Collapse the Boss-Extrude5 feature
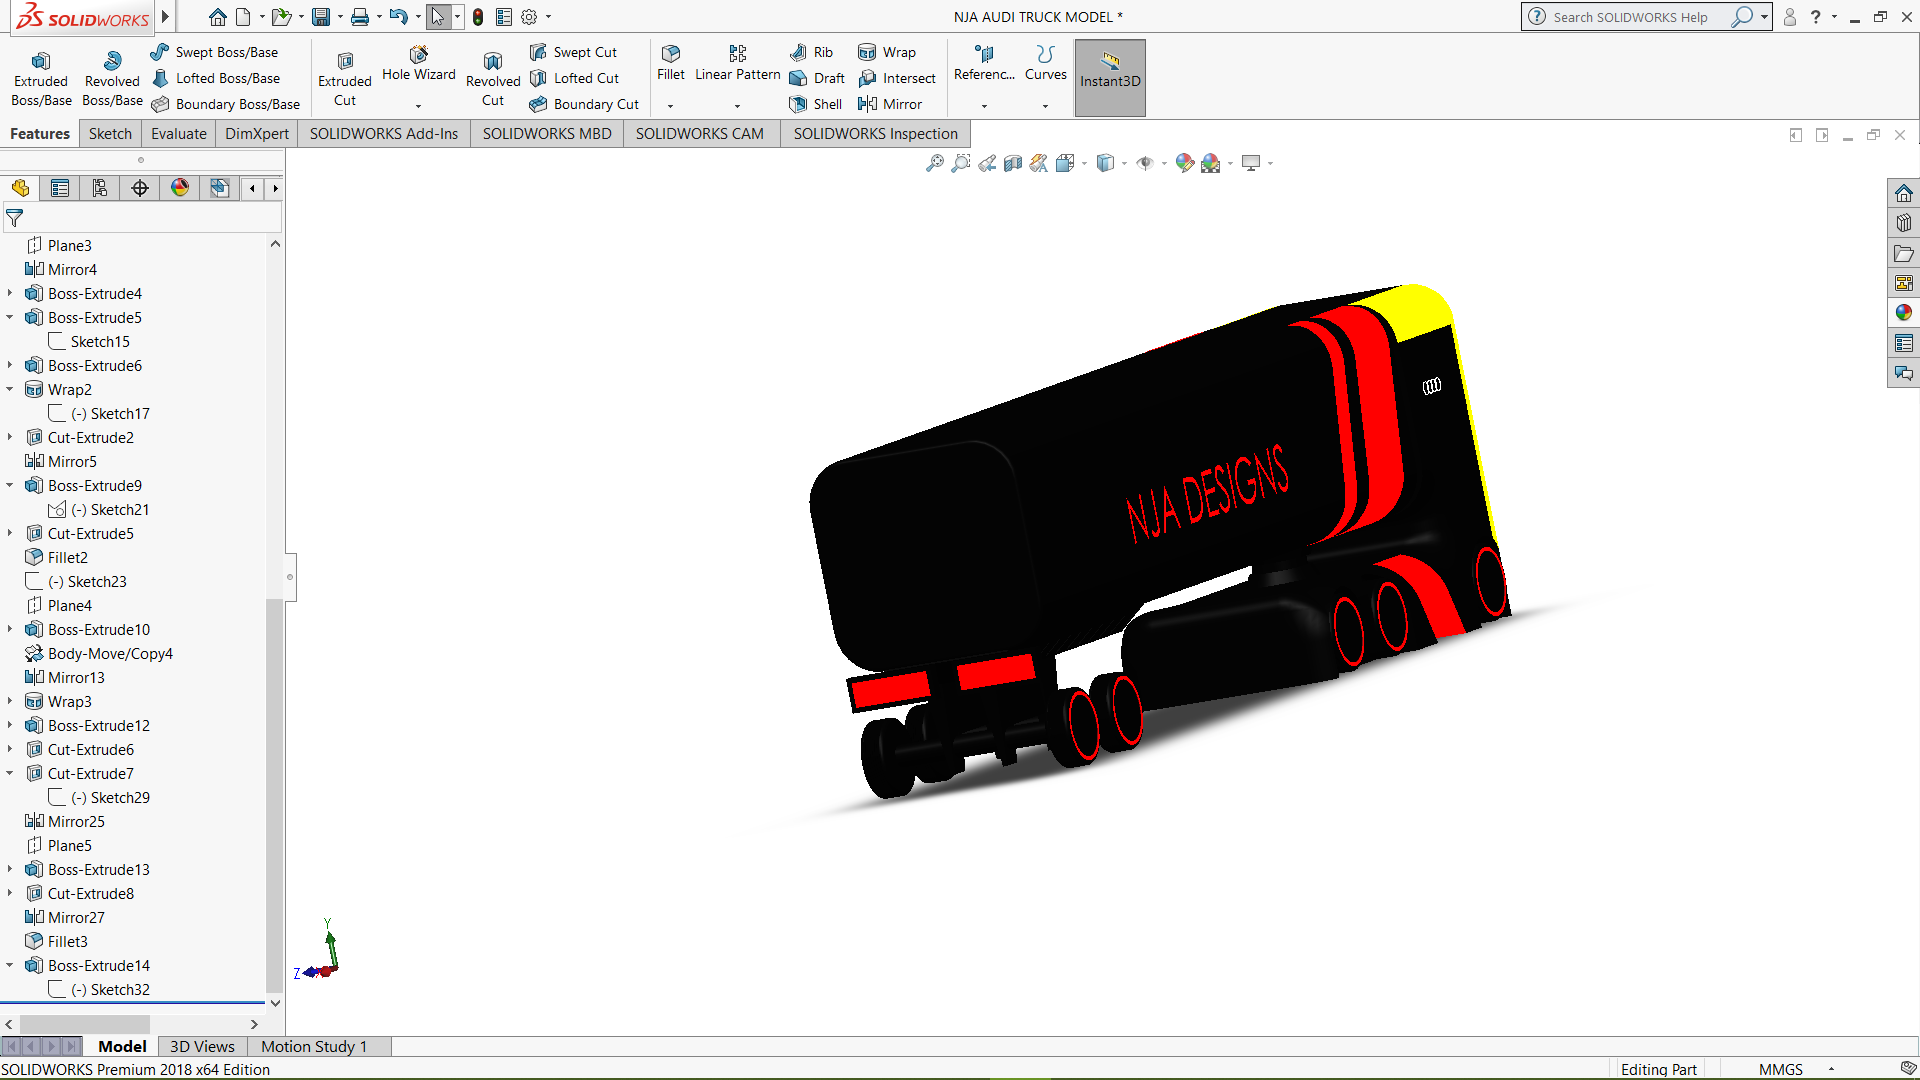Image resolution: width=1920 pixels, height=1080 pixels. [10, 317]
